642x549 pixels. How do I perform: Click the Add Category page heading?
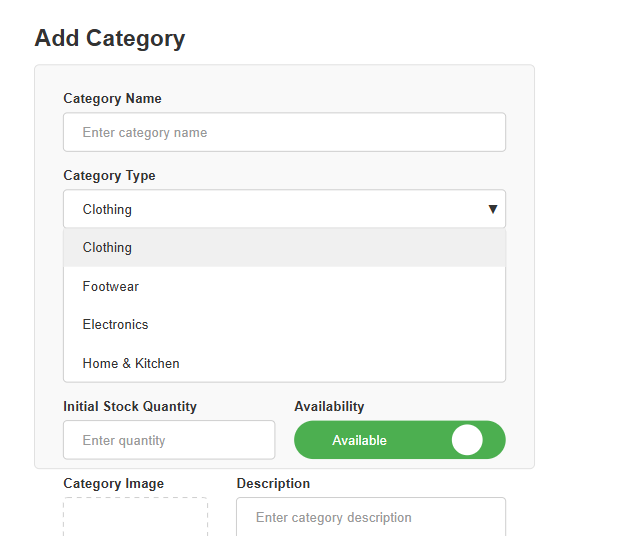point(110,38)
